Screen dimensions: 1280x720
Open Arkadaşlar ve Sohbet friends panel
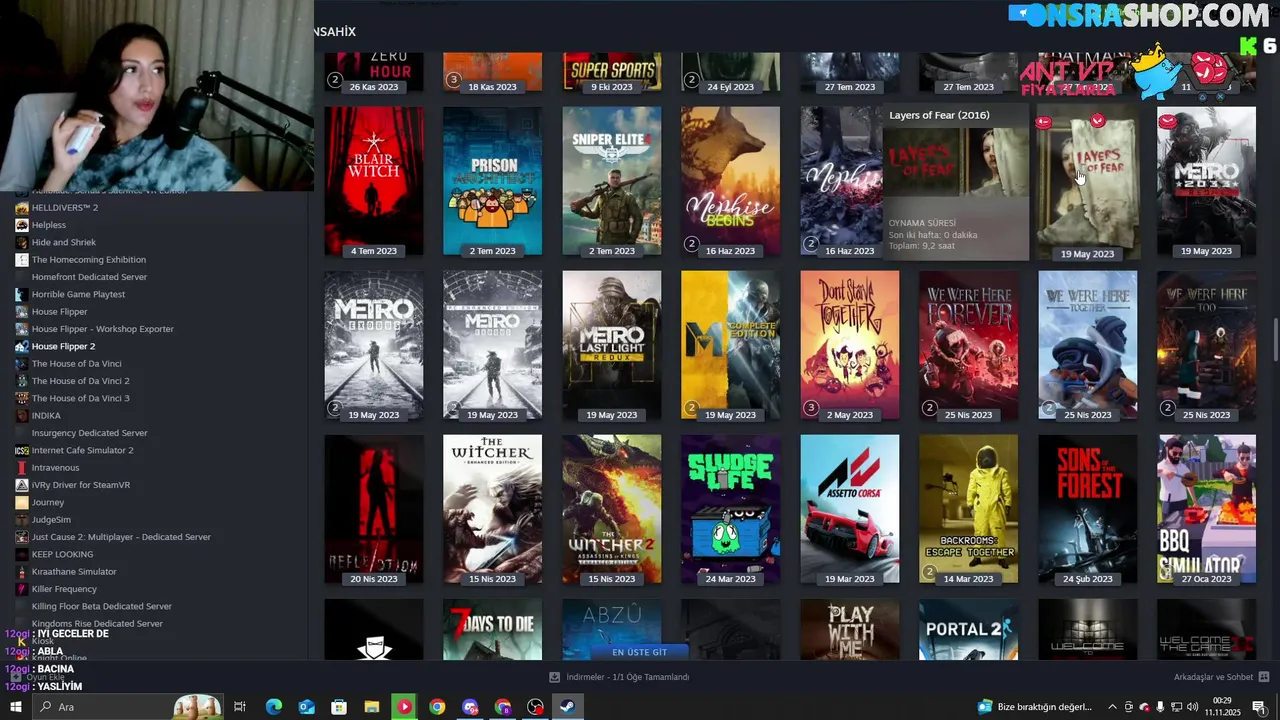pyautogui.click(x=1213, y=677)
